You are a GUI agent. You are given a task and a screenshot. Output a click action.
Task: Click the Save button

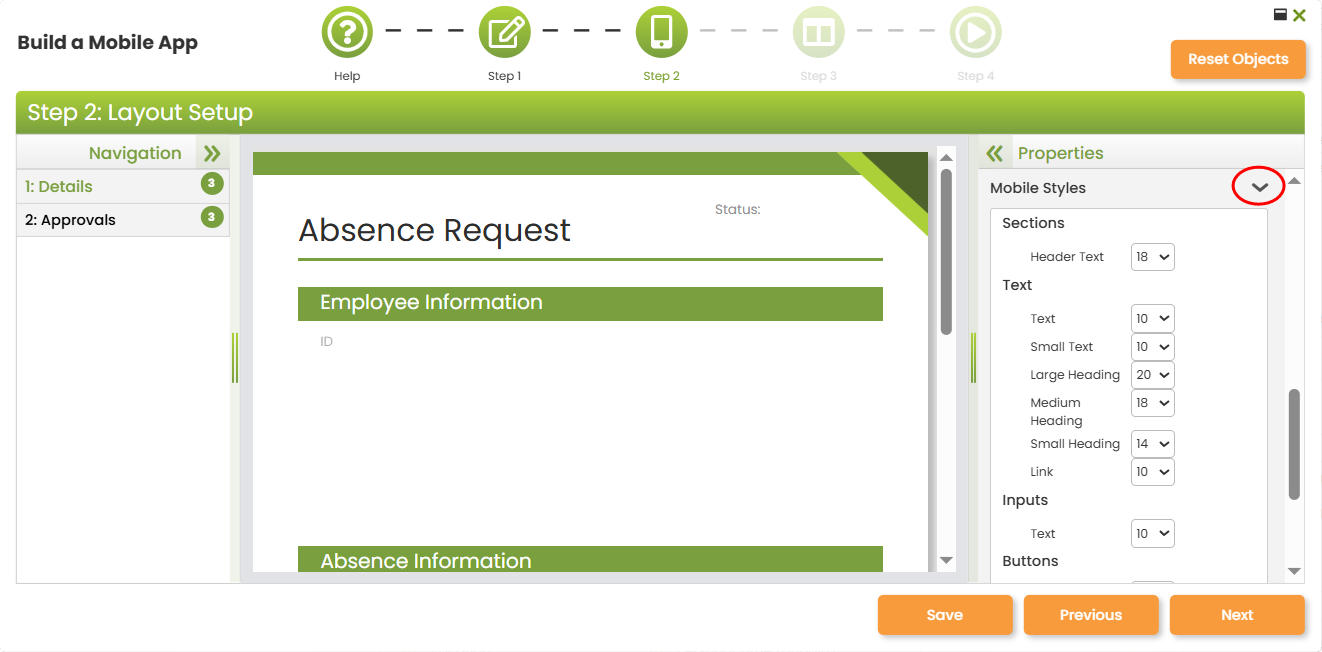coord(944,615)
